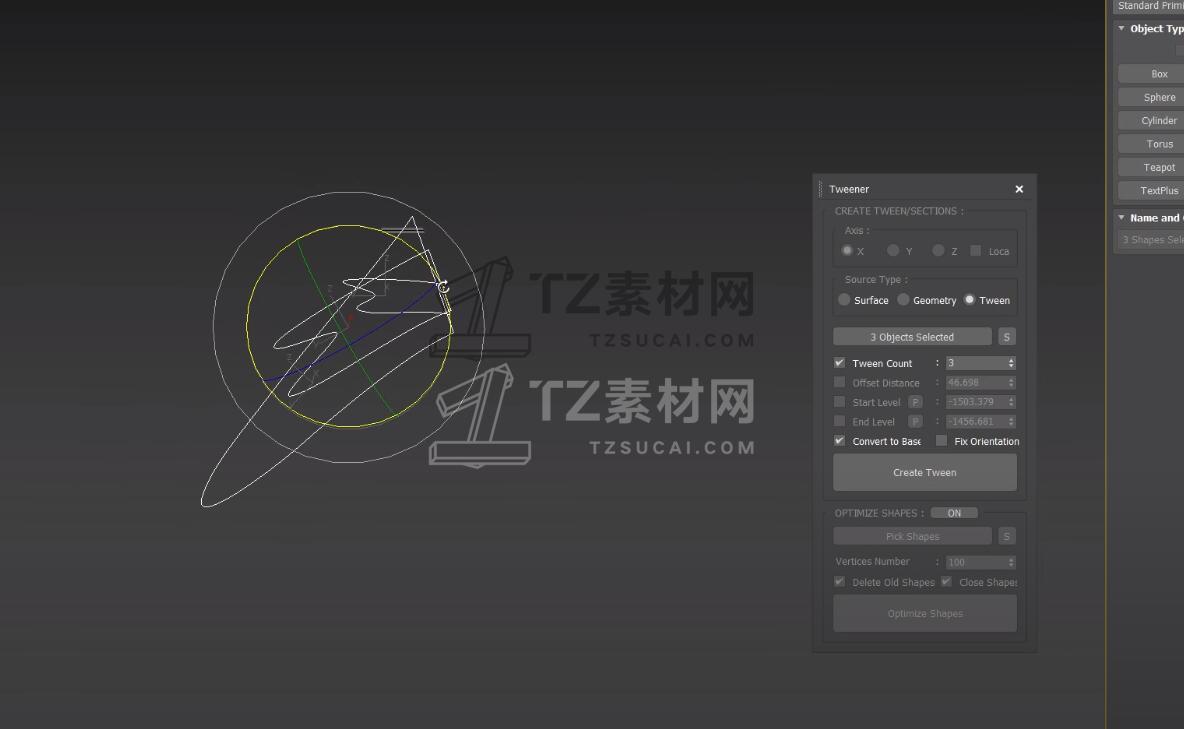Toggle the Local axis checkbox

[976, 251]
